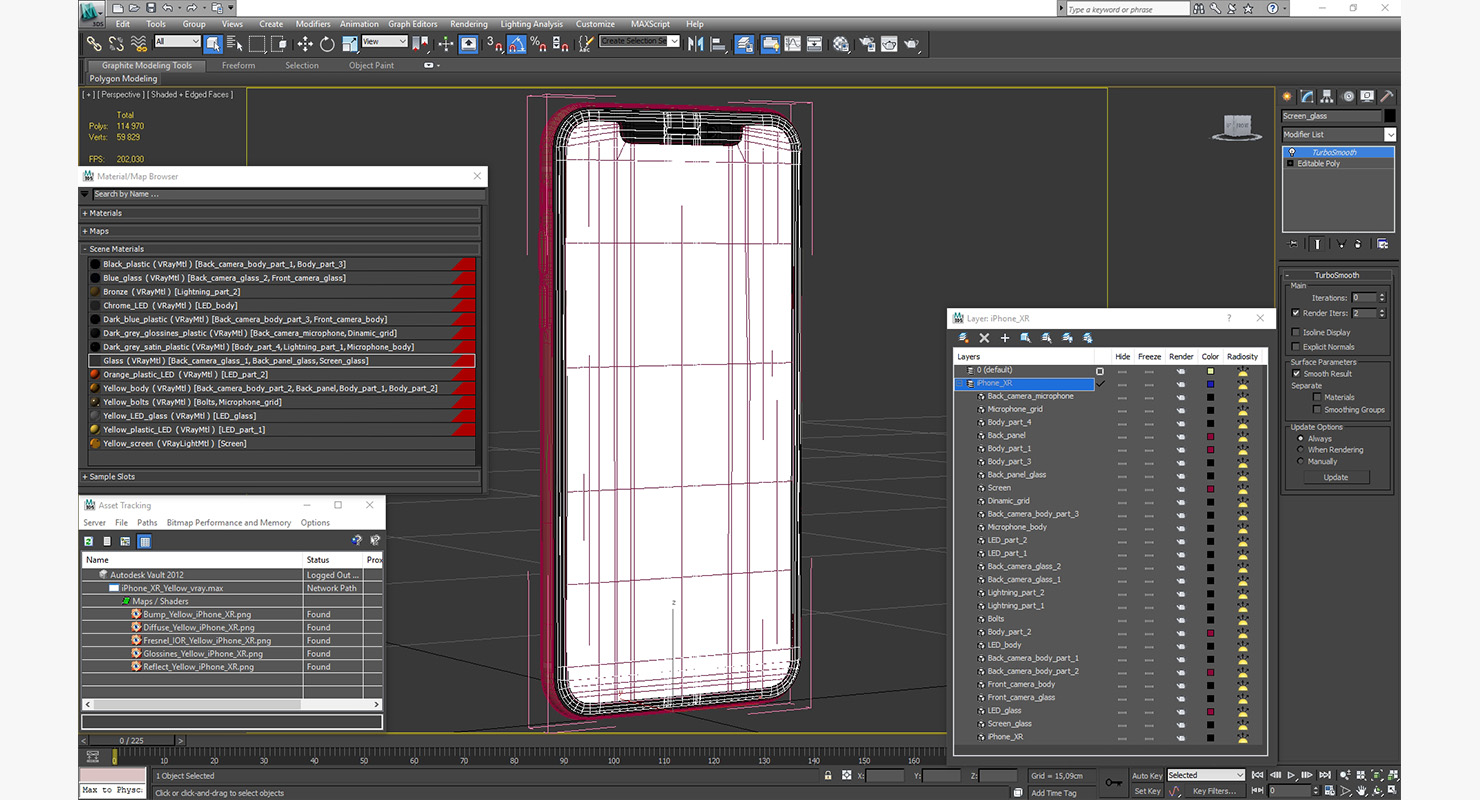Open the Modifiers menu

tap(313, 24)
